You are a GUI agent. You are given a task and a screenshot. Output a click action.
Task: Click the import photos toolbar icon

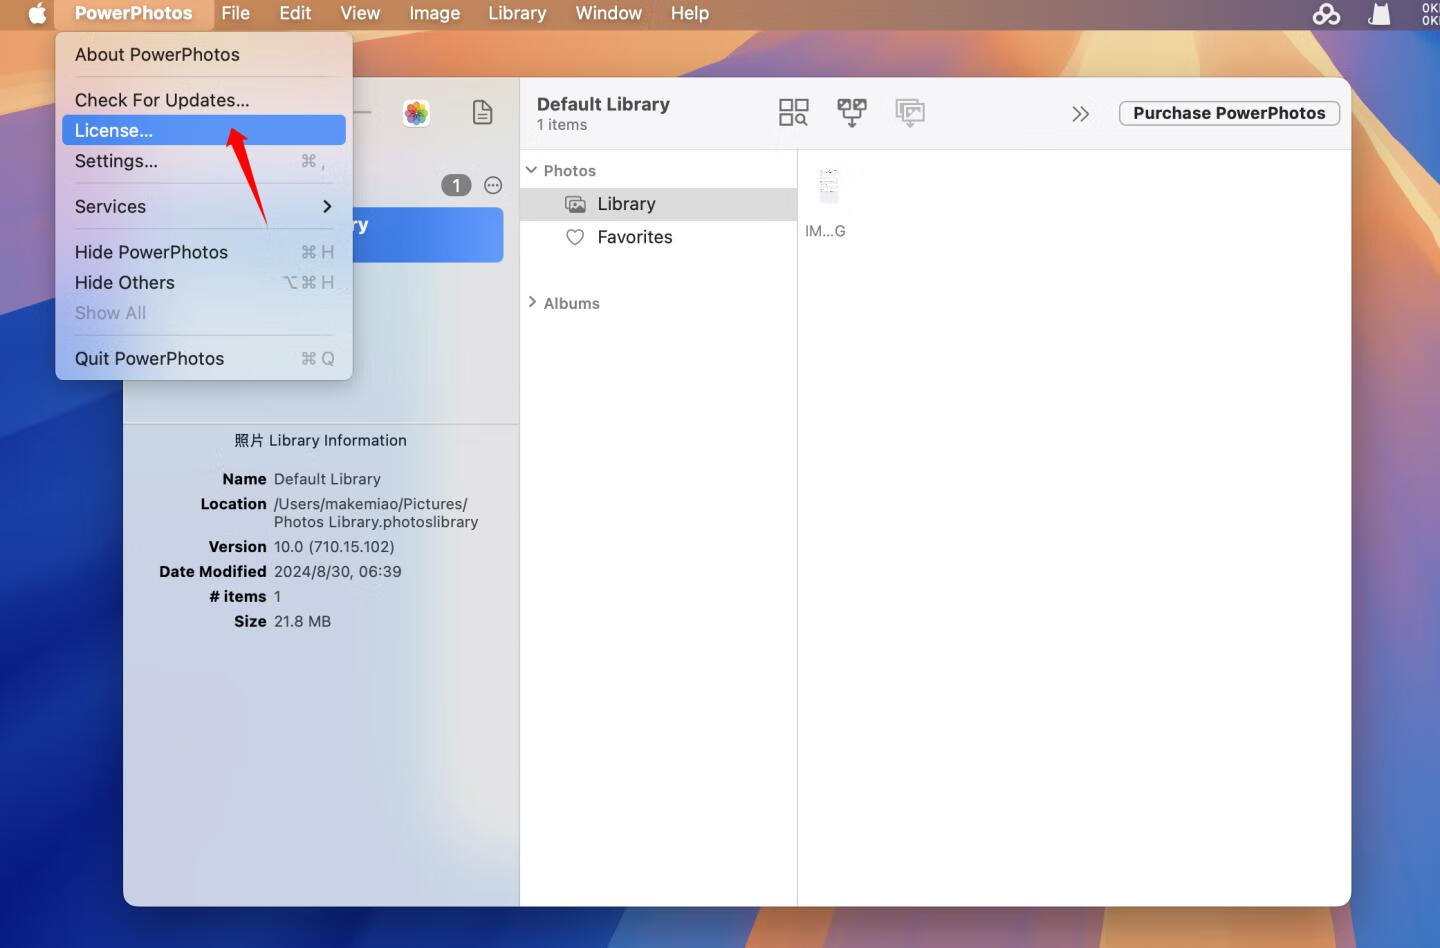pyautogui.click(x=910, y=112)
